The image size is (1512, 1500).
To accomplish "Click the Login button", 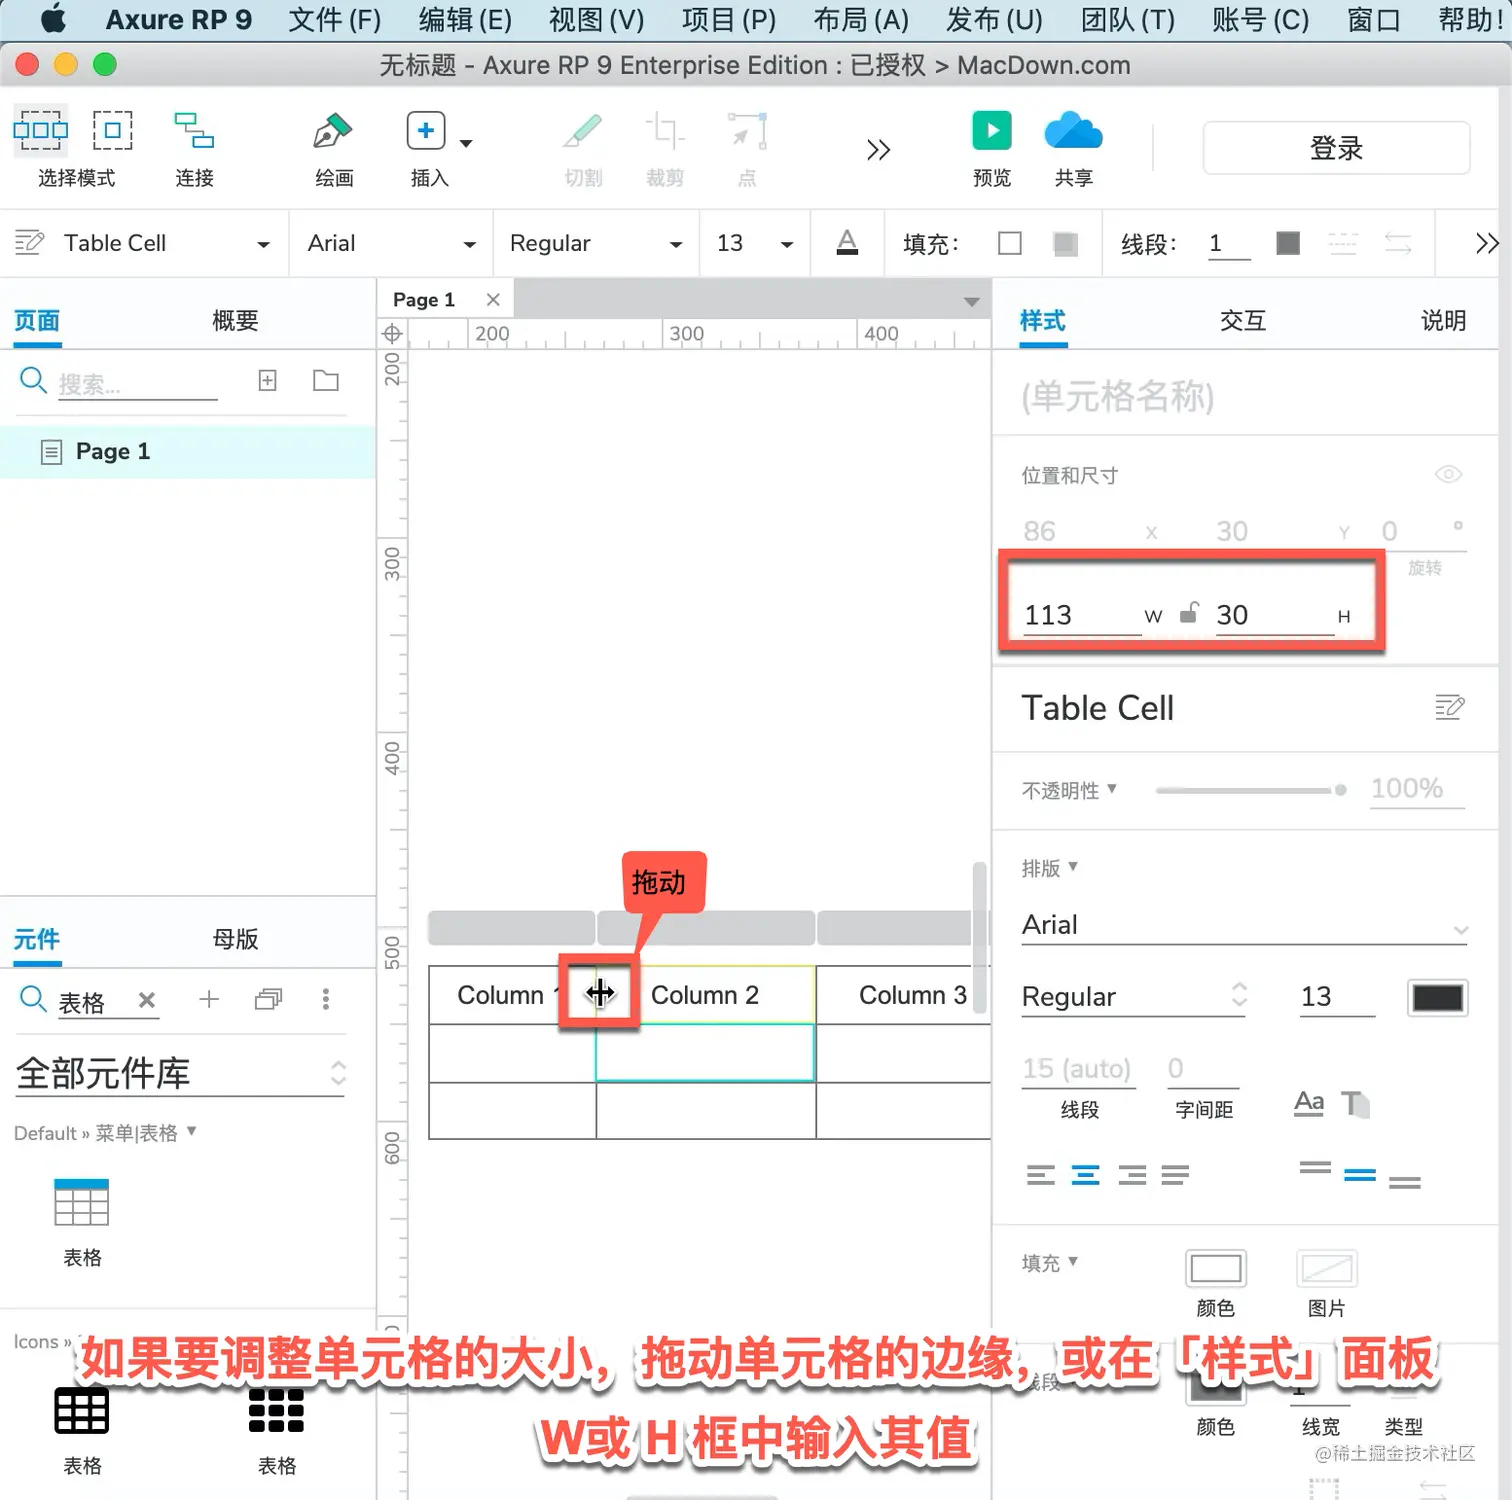I will click(1336, 148).
